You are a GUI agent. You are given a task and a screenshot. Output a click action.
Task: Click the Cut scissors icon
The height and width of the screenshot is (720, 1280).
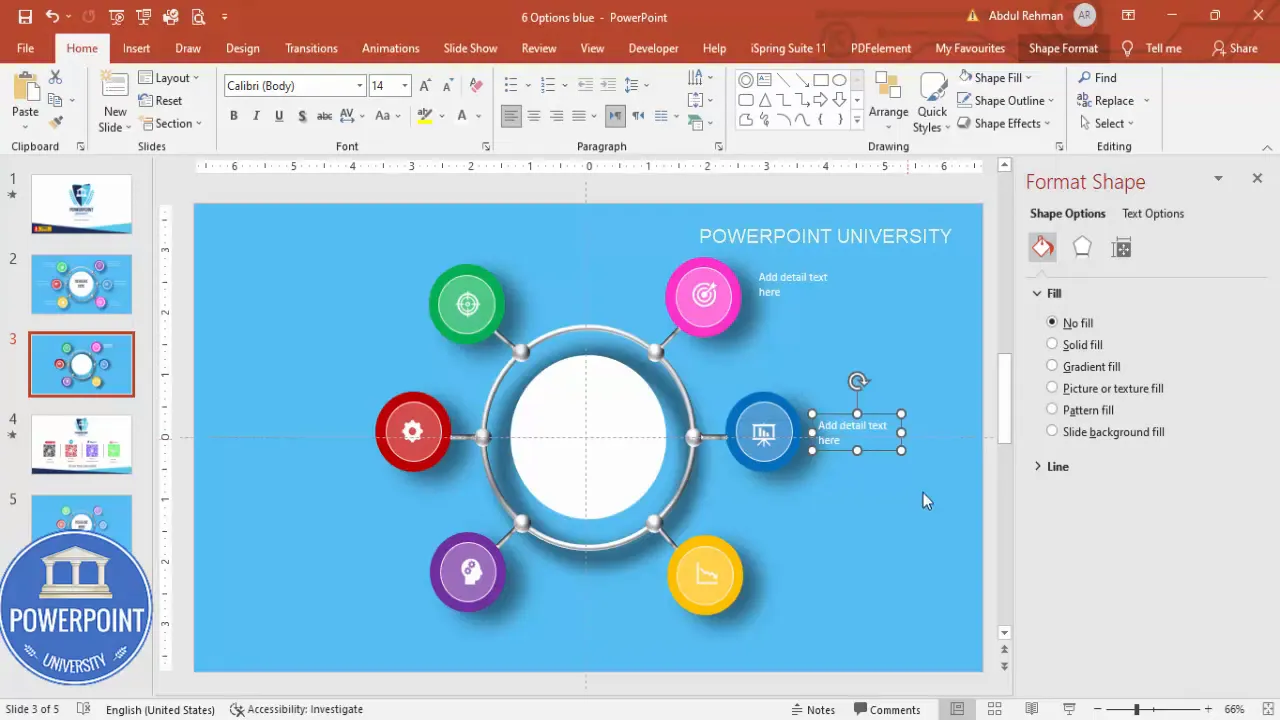click(x=56, y=77)
